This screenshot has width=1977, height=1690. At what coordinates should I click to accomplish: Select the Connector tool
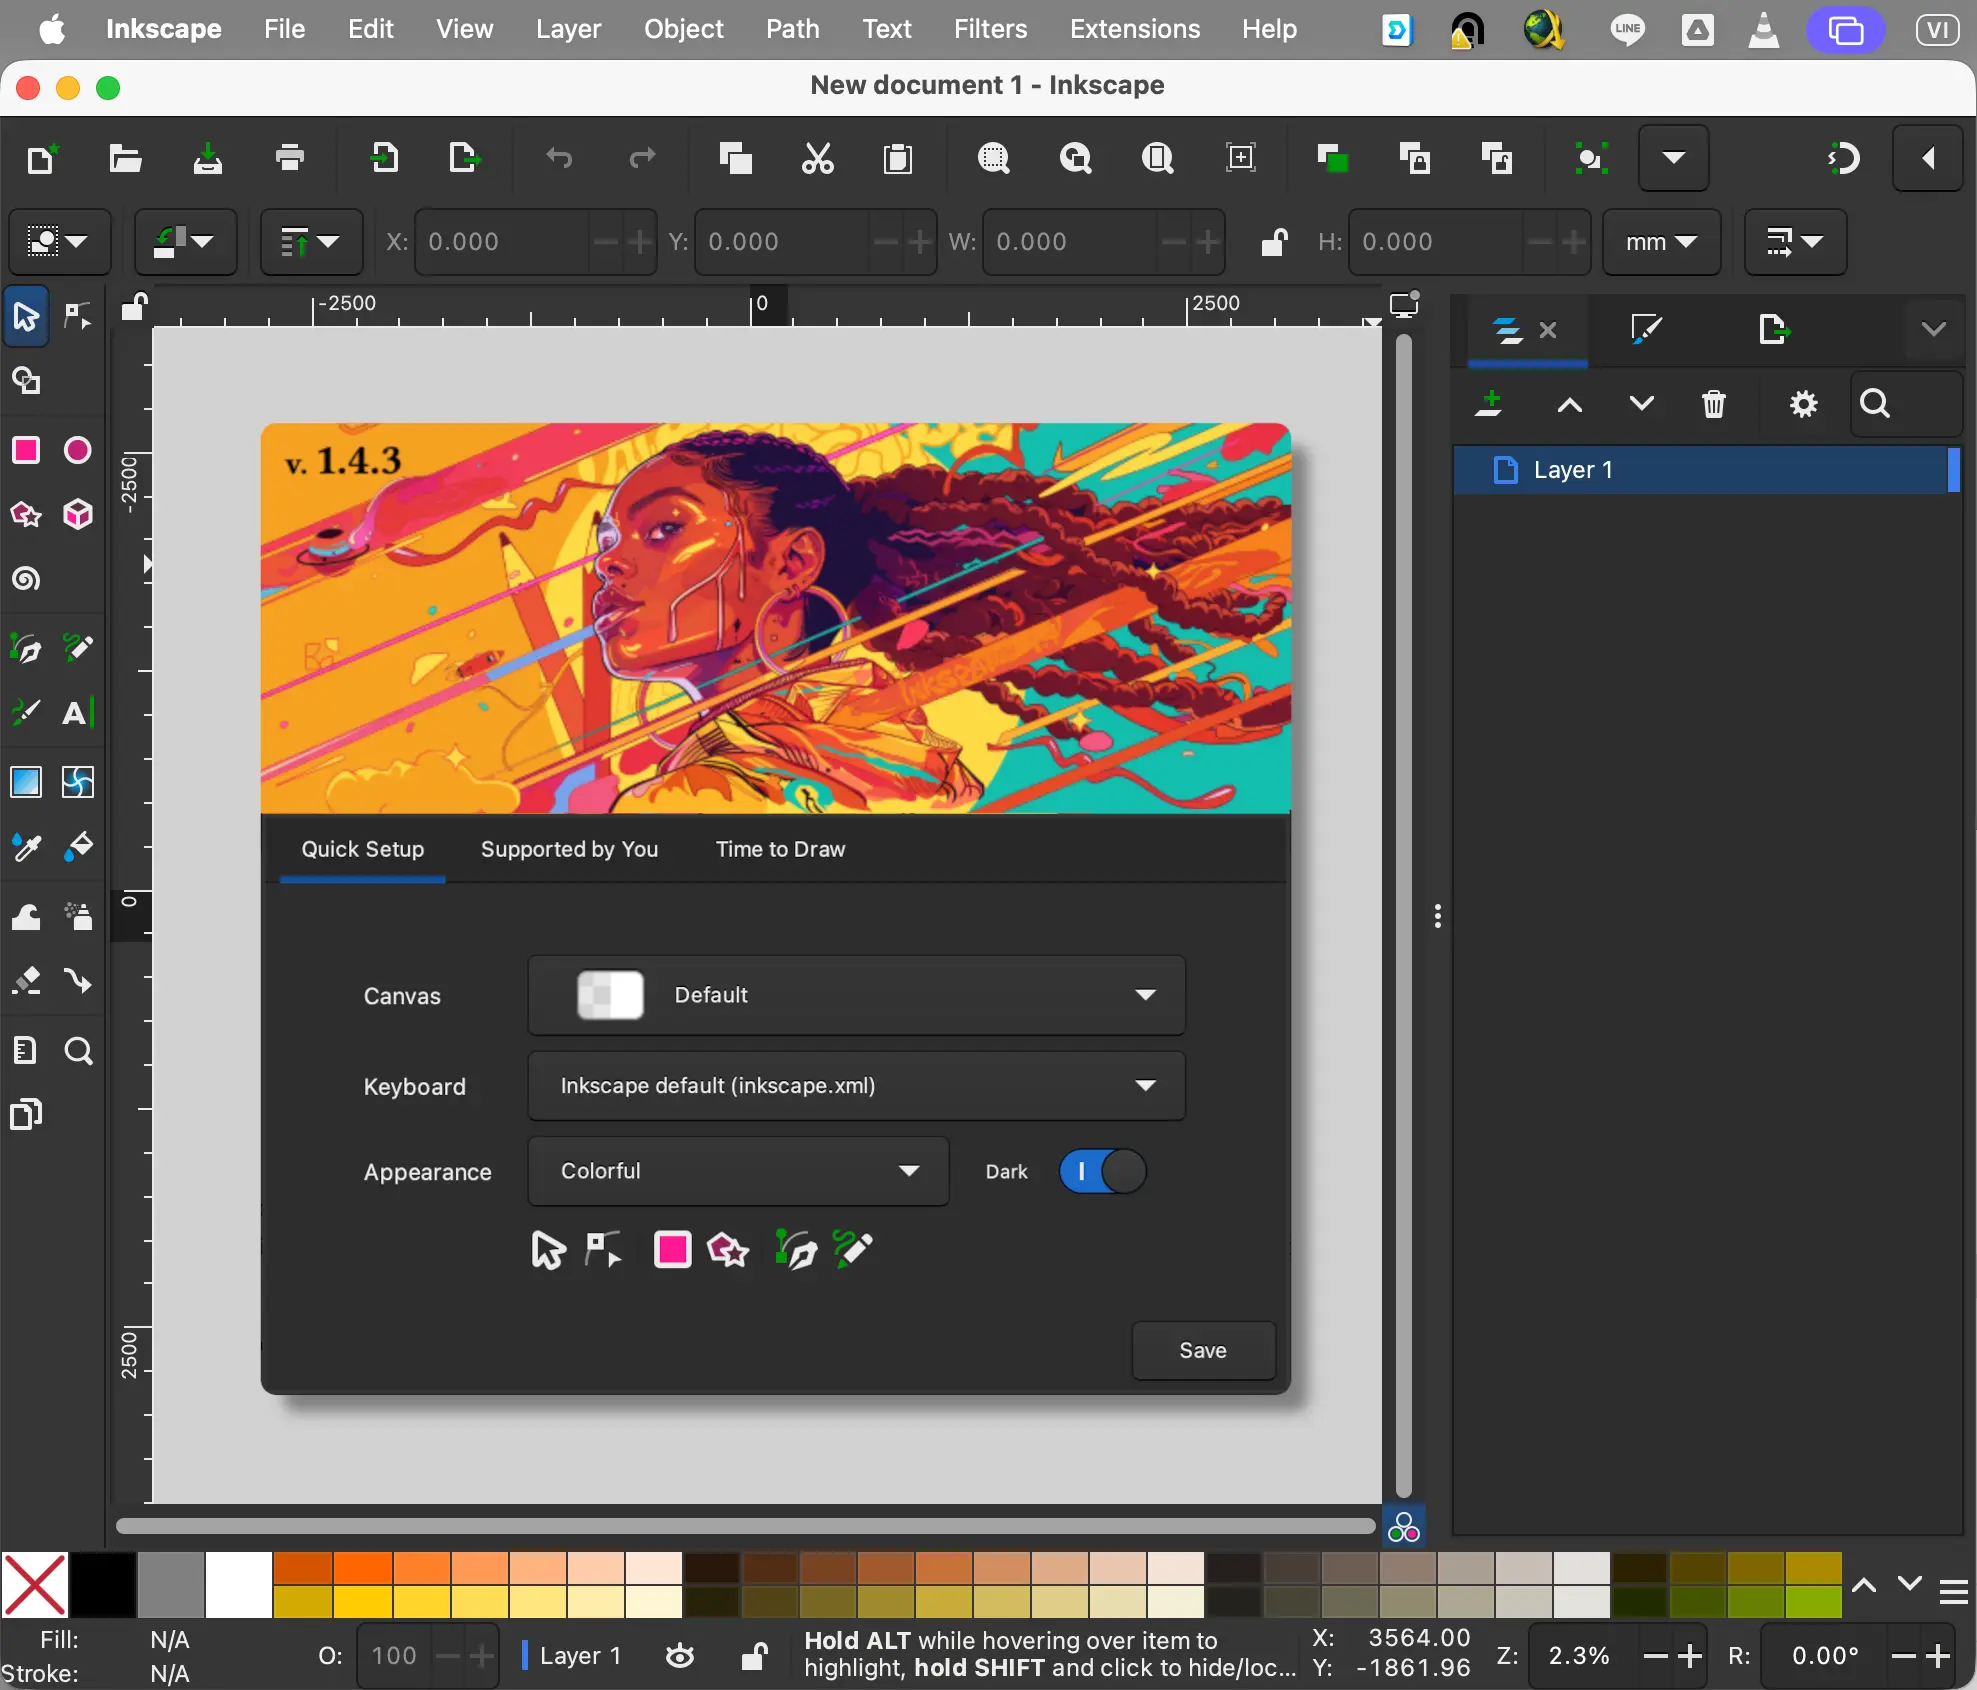pos(78,981)
